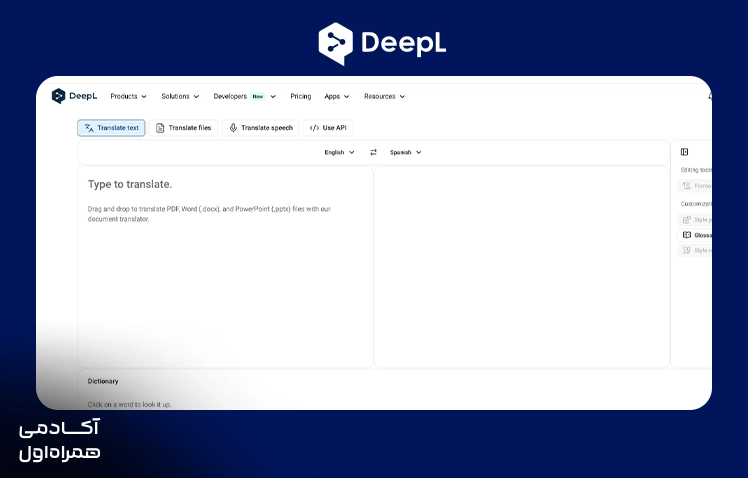The width and height of the screenshot is (748, 478).
Task: Click the Translate files document icon
Action: (x=160, y=128)
